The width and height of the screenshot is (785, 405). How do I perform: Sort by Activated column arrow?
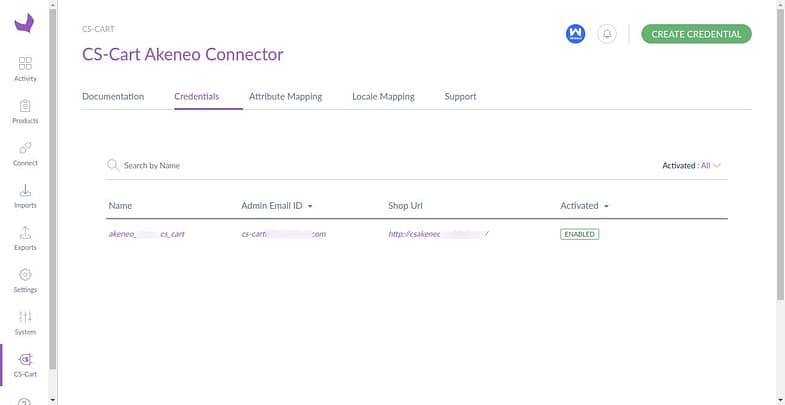[606, 206]
